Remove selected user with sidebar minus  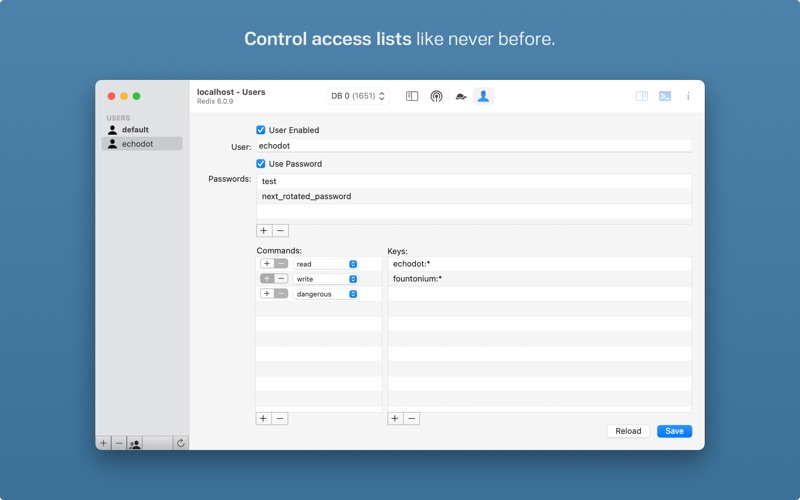pyautogui.click(x=119, y=443)
